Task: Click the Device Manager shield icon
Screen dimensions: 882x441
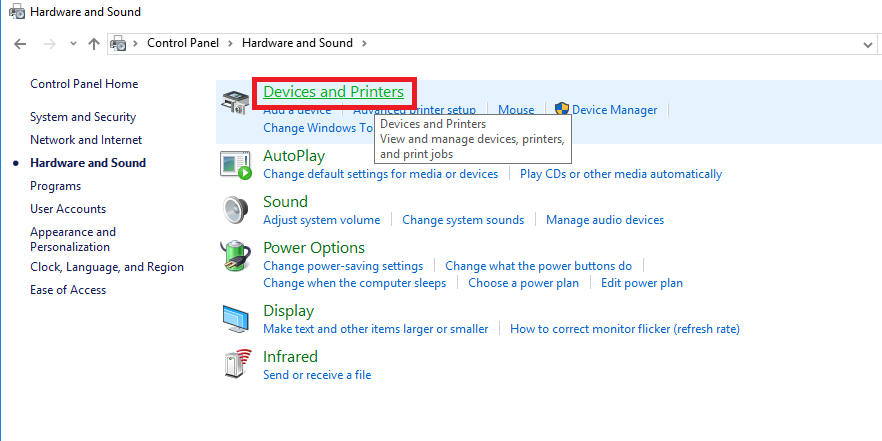Action: 561,109
